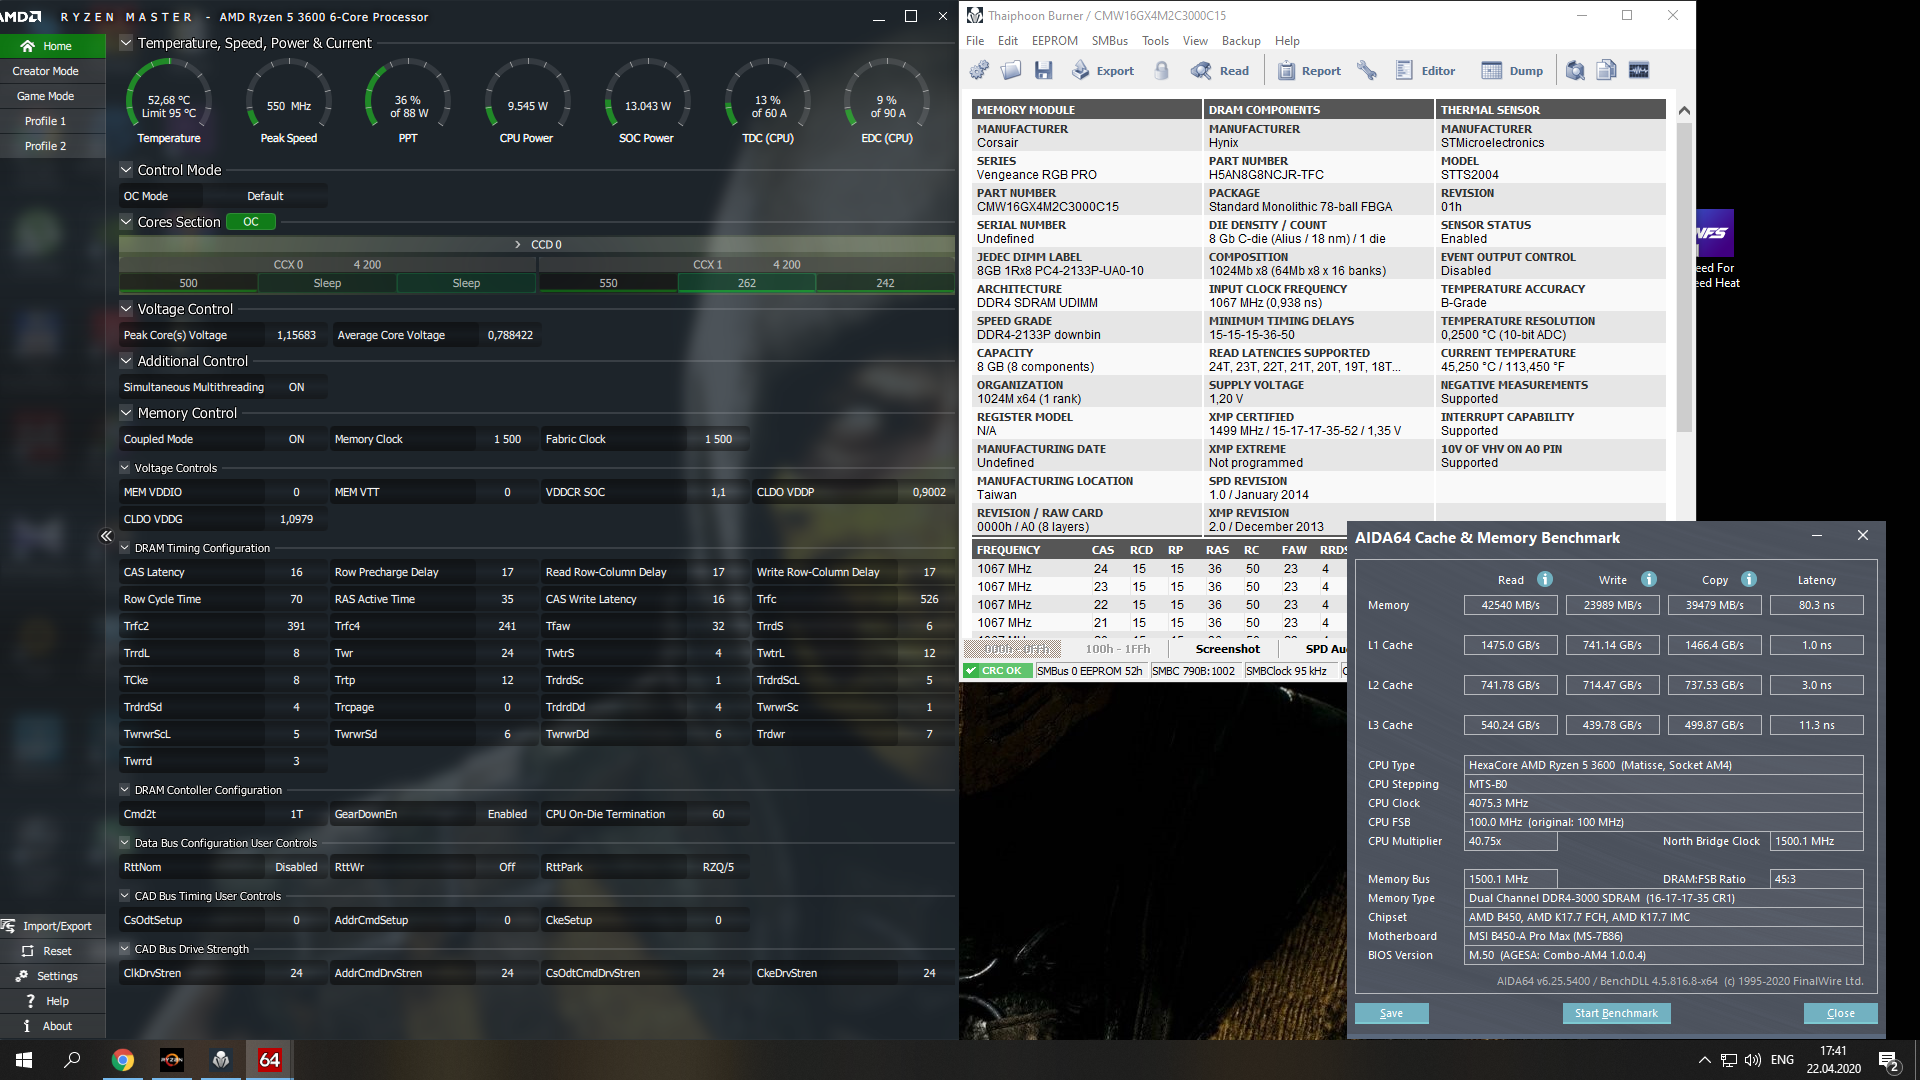Open the SMBus menu

pos(1109,41)
